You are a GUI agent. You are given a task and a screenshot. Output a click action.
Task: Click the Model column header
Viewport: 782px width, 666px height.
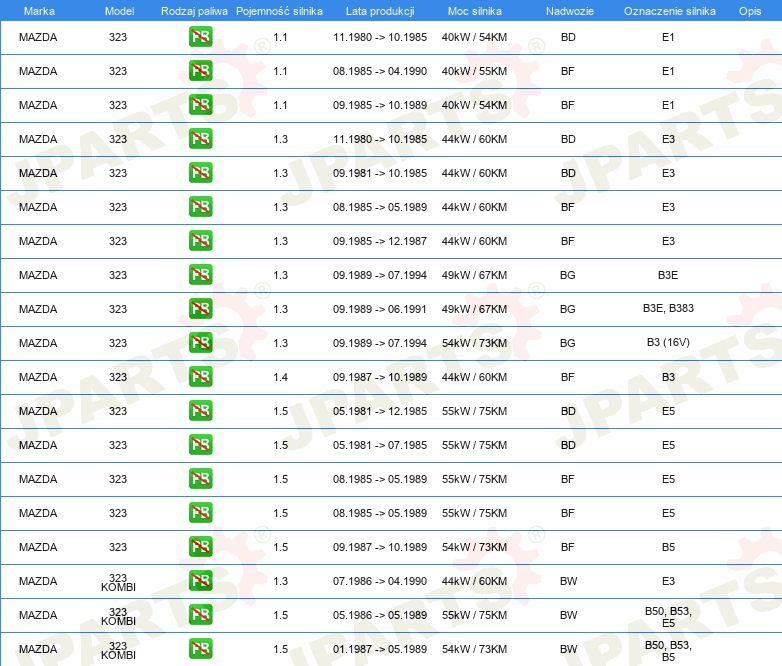[119, 11]
